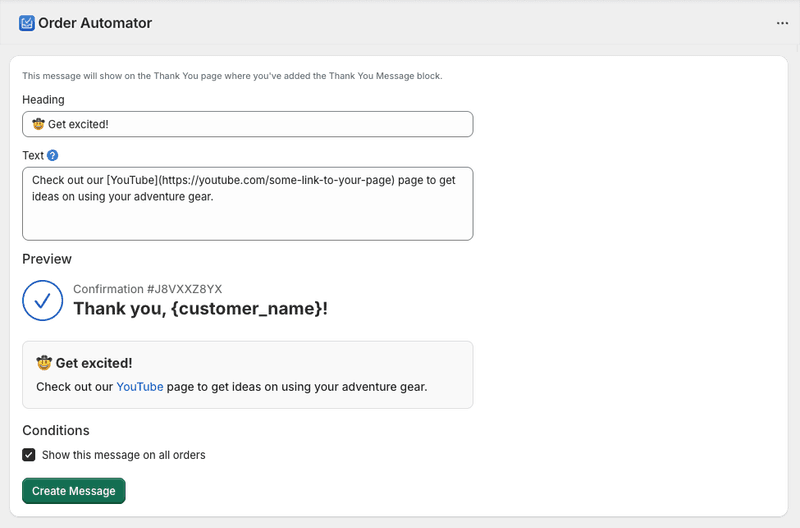
Task: Click the Preview section label
Action: pos(47,259)
